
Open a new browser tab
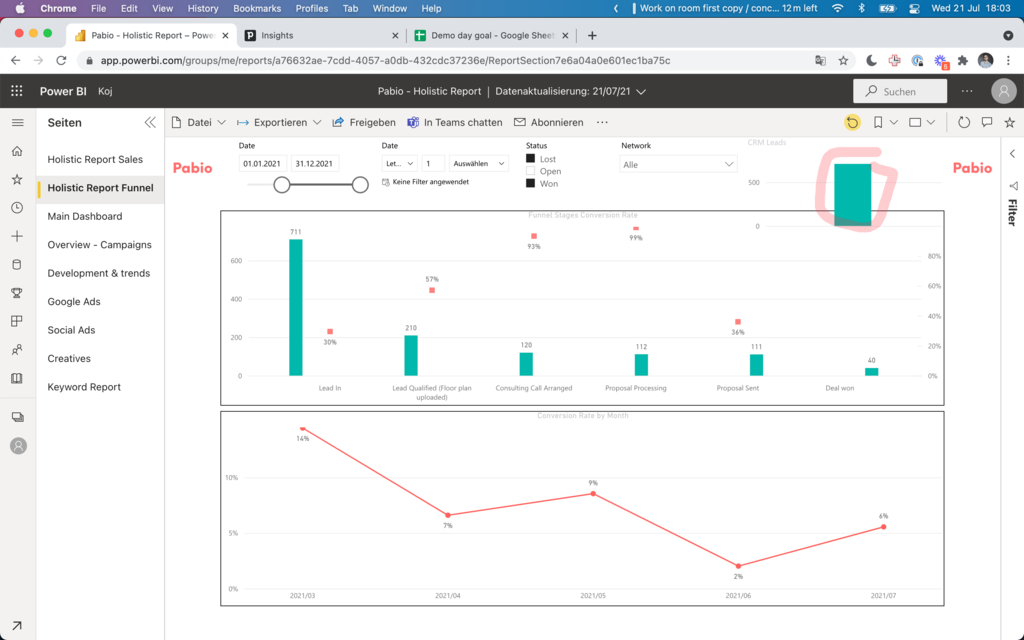(592, 35)
